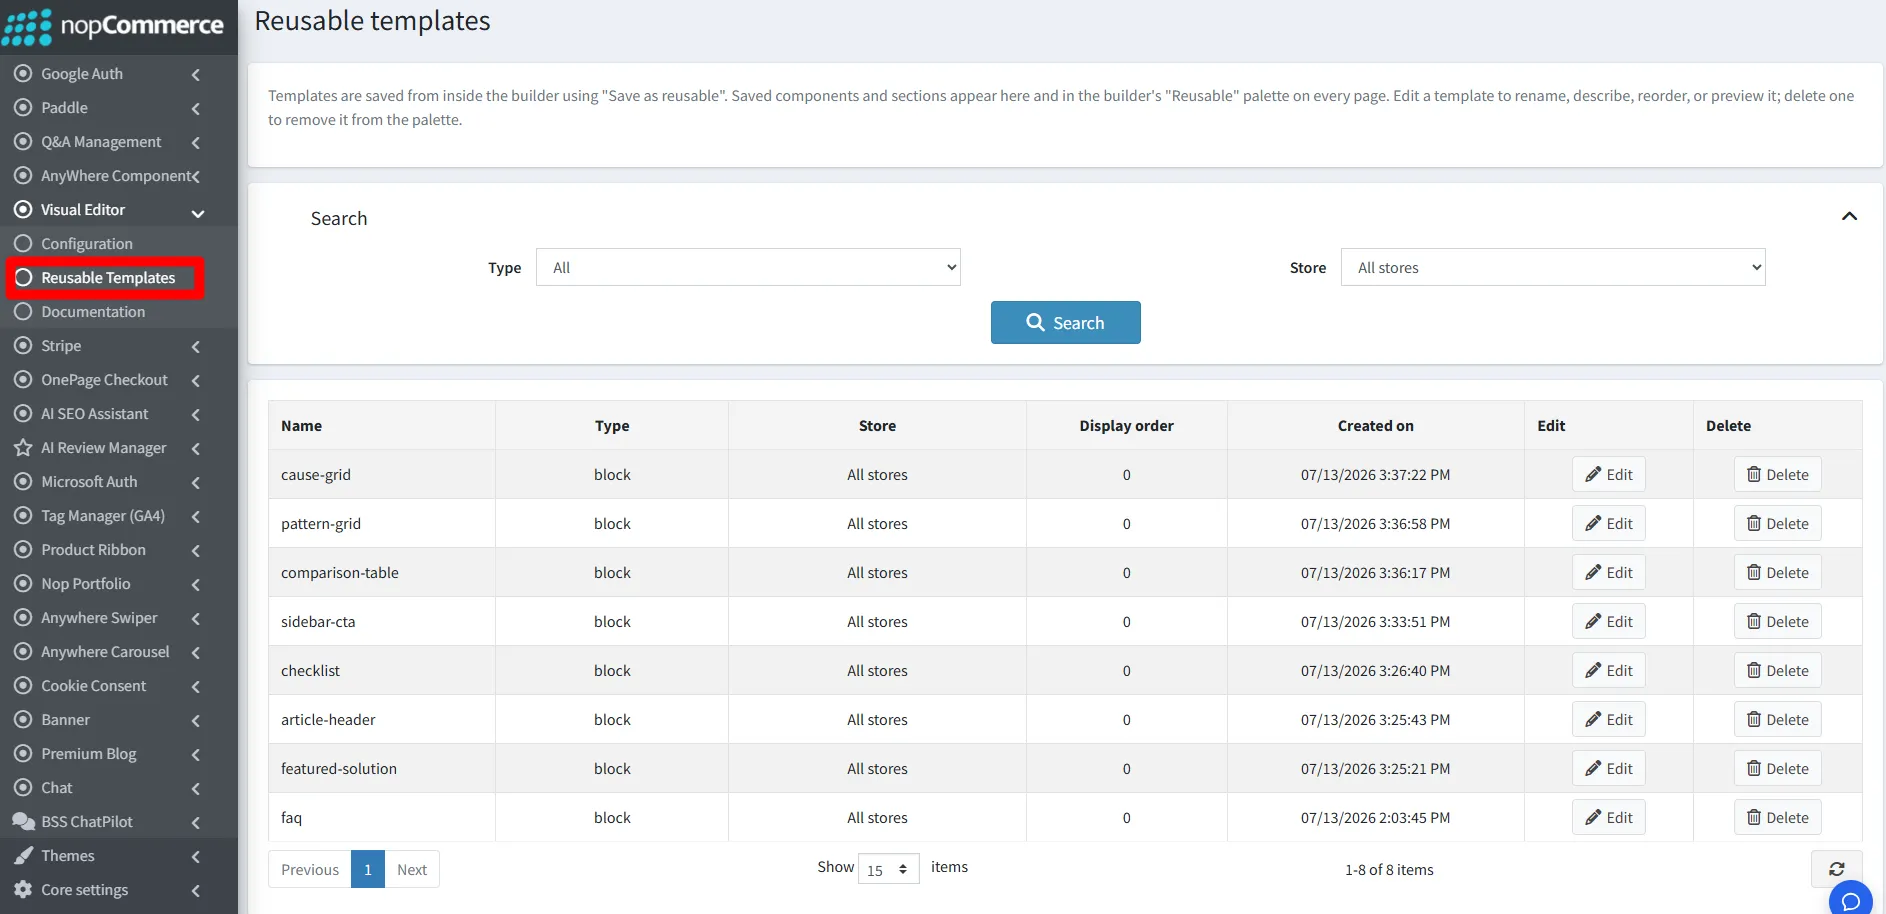The height and width of the screenshot is (914, 1886).
Task: Click the Google Auth sidebar icon
Action: 23,73
